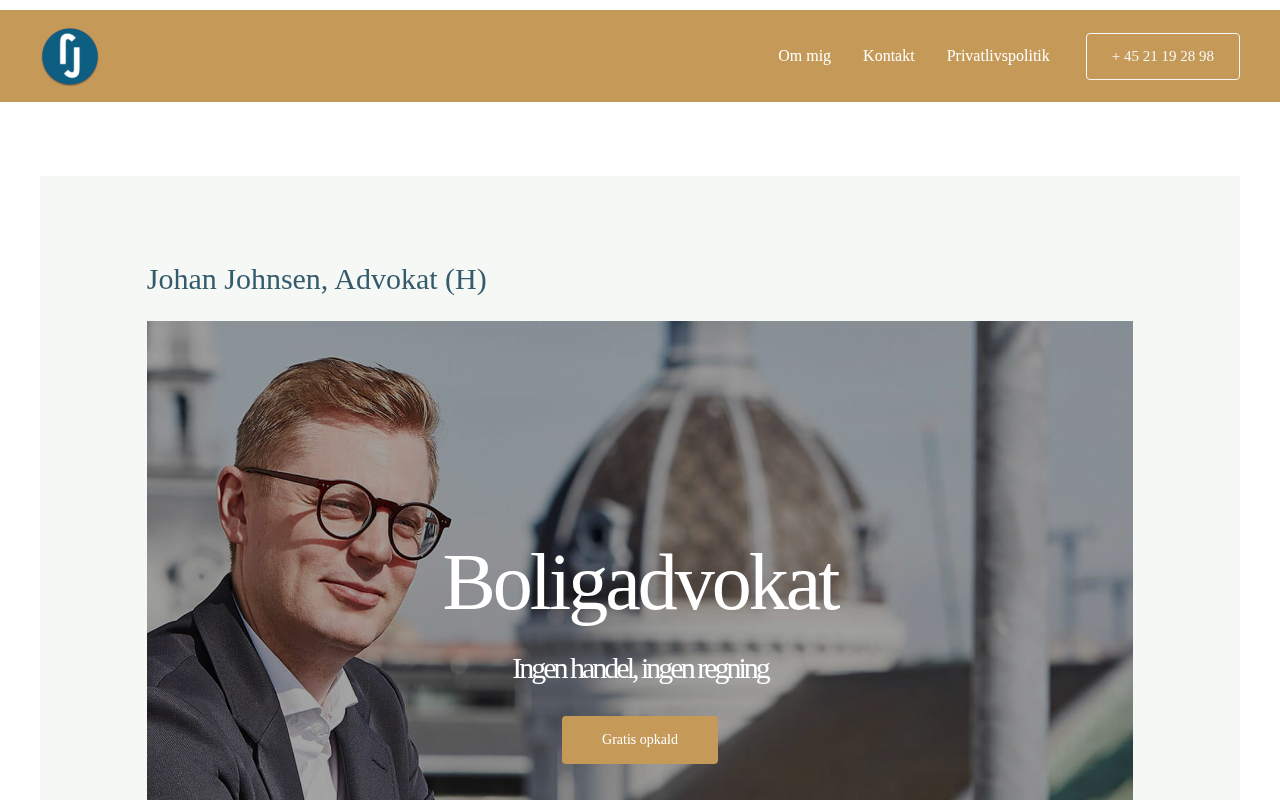Image resolution: width=1280 pixels, height=800 pixels.
Task: Click the Boligadvokat headline text
Action: point(640,582)
